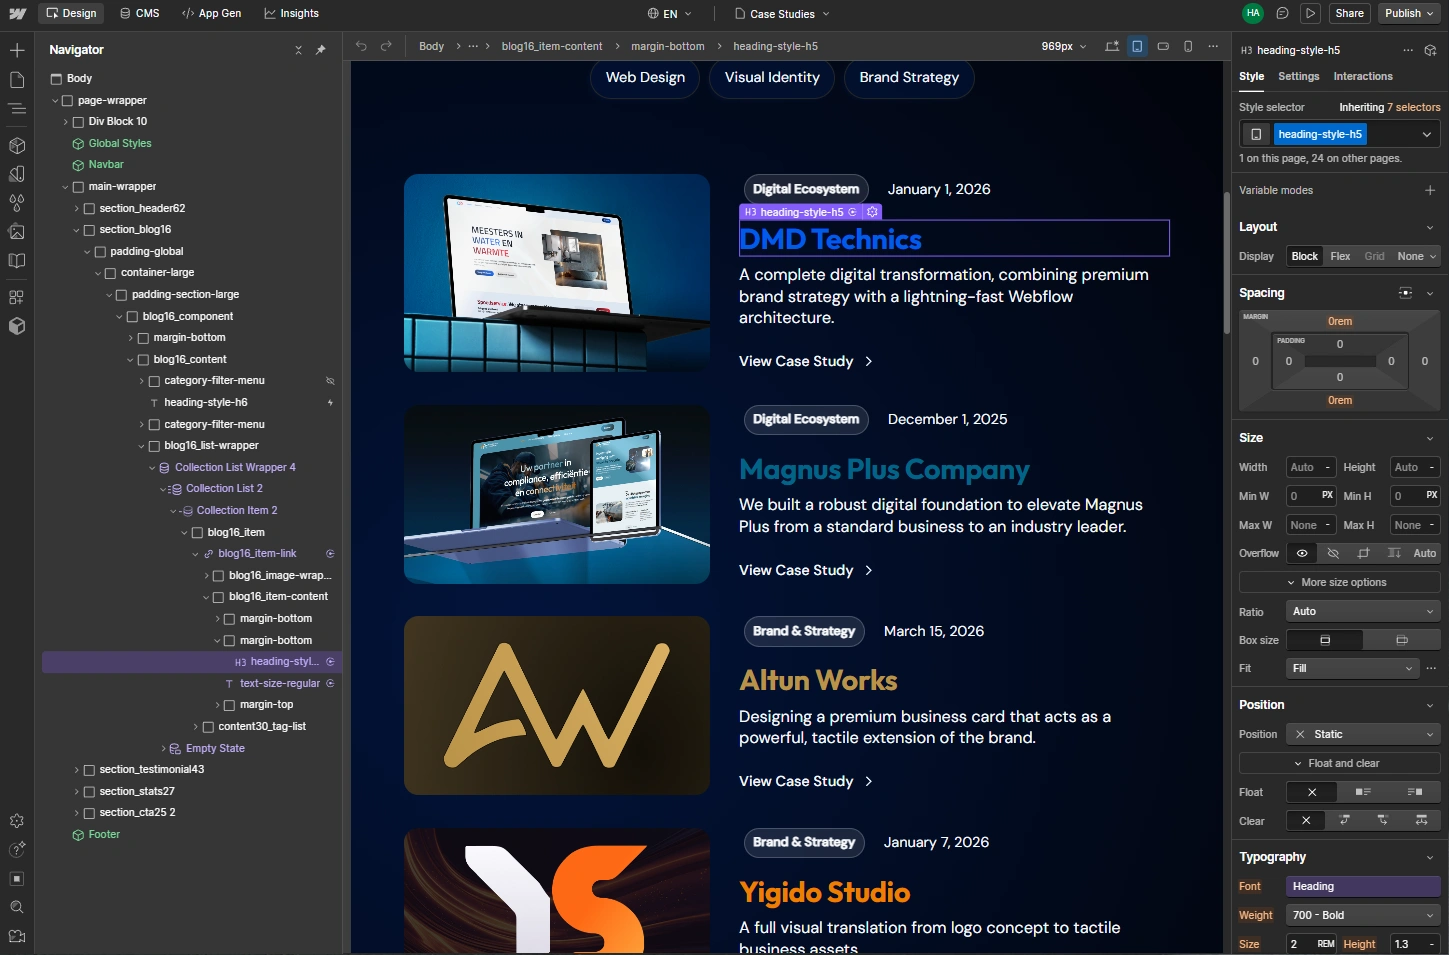Click the Font Heading field
The width and height of the screenshot is (1449, 955).
(x=1362, y=886)
